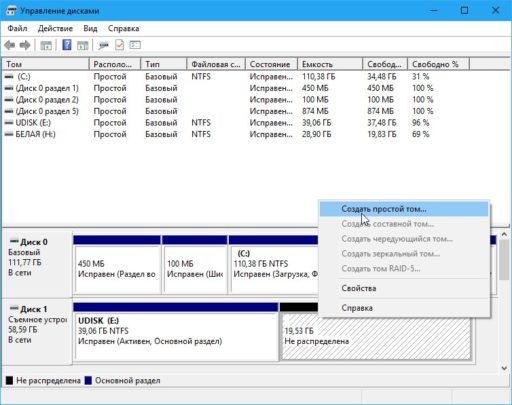Screen dimensions: 512x405
Task: Click the Управление дисками title bar icon
Action: point(11,11)
